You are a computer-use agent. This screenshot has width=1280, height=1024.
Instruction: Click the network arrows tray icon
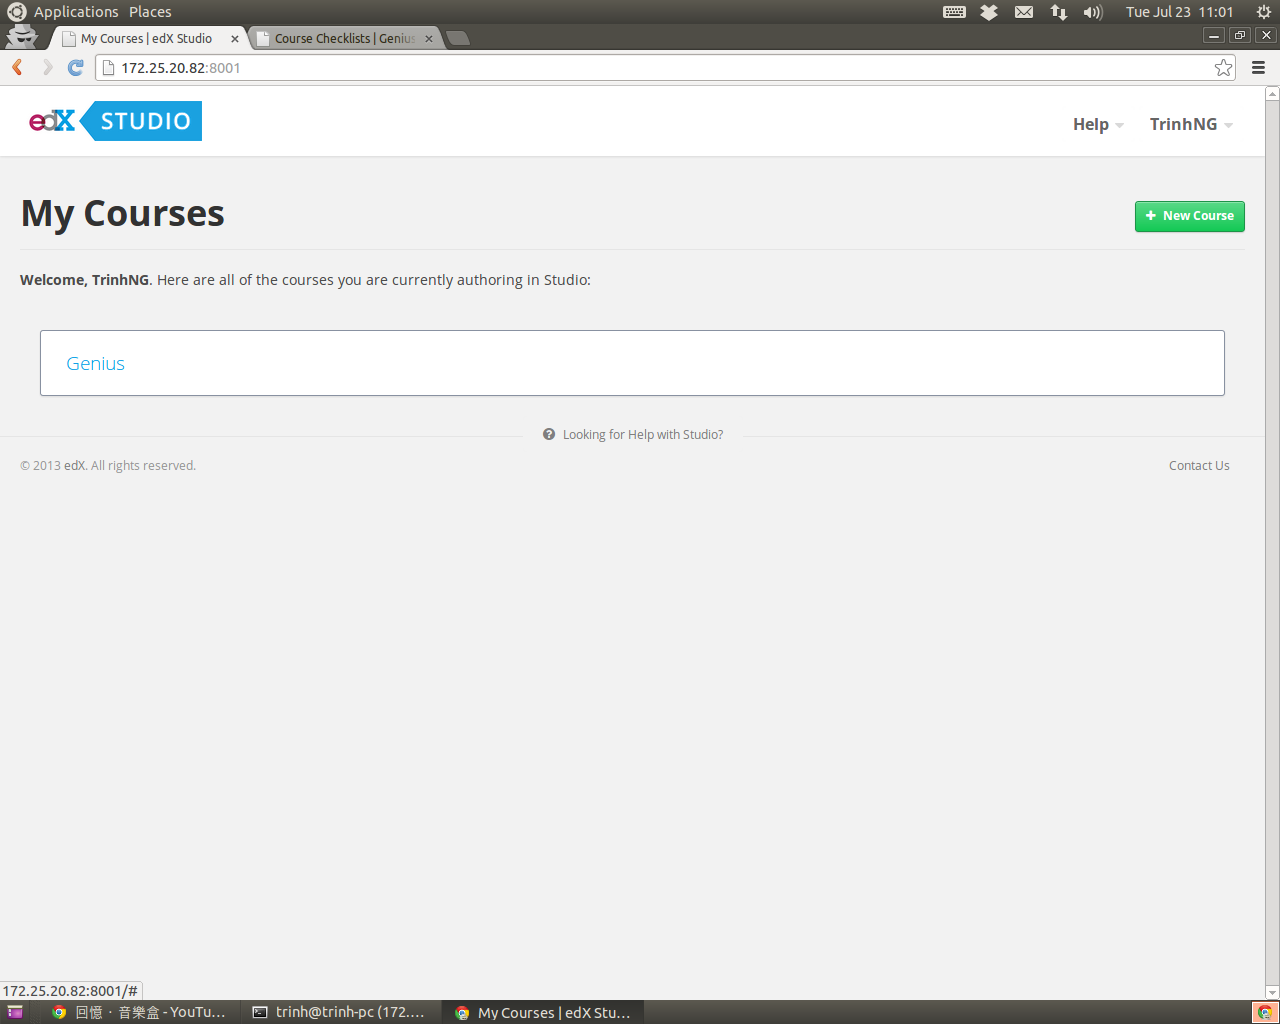click(1058, 12)
